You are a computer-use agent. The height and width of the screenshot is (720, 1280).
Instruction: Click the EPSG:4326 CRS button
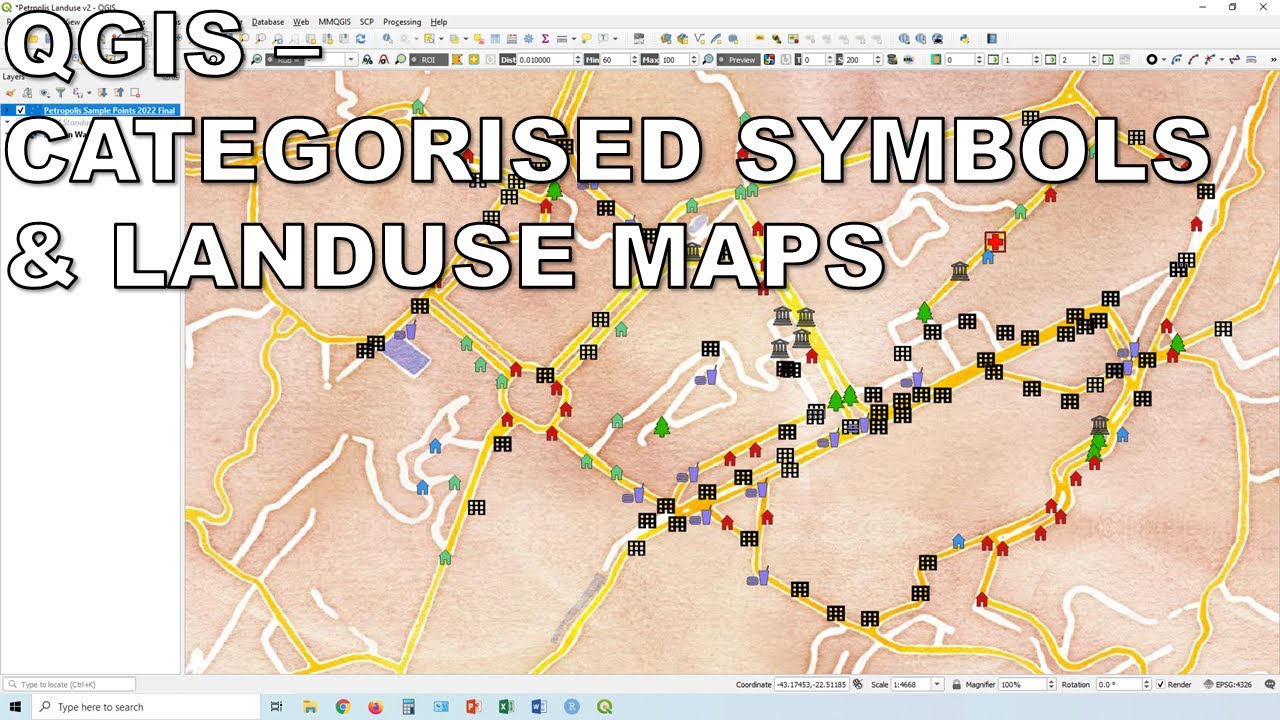pos(1229,684)
